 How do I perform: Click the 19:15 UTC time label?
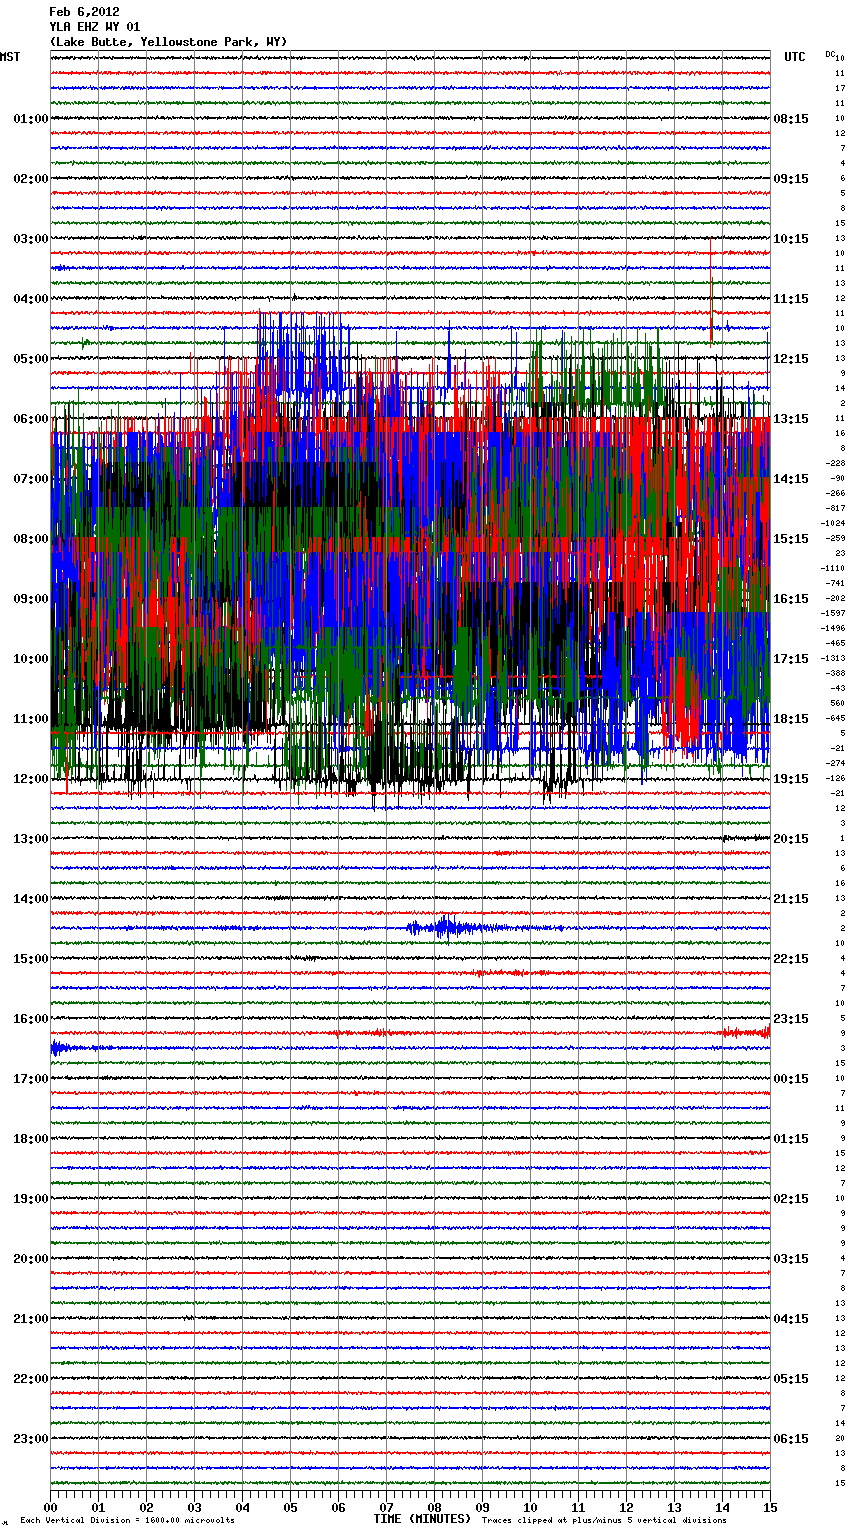(x=791, y=779)
